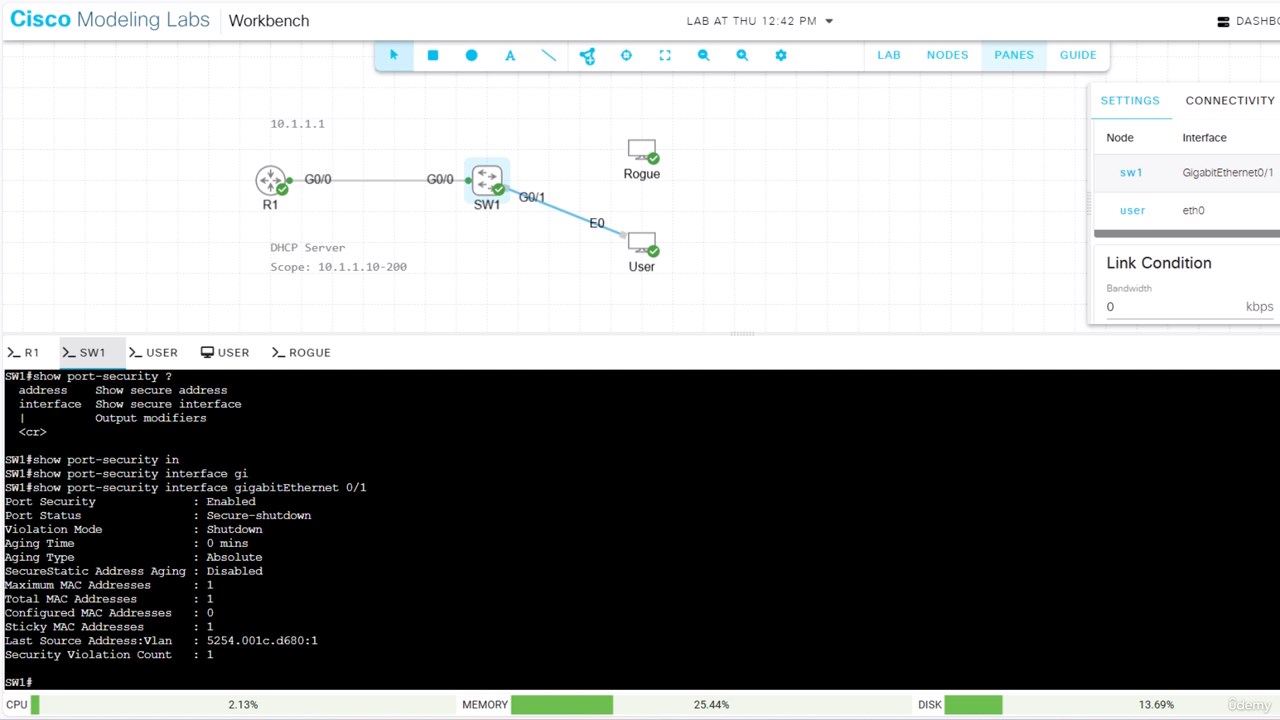
Task: Click the G0/1 interface label on SW1
Action: tap(532, 197)
